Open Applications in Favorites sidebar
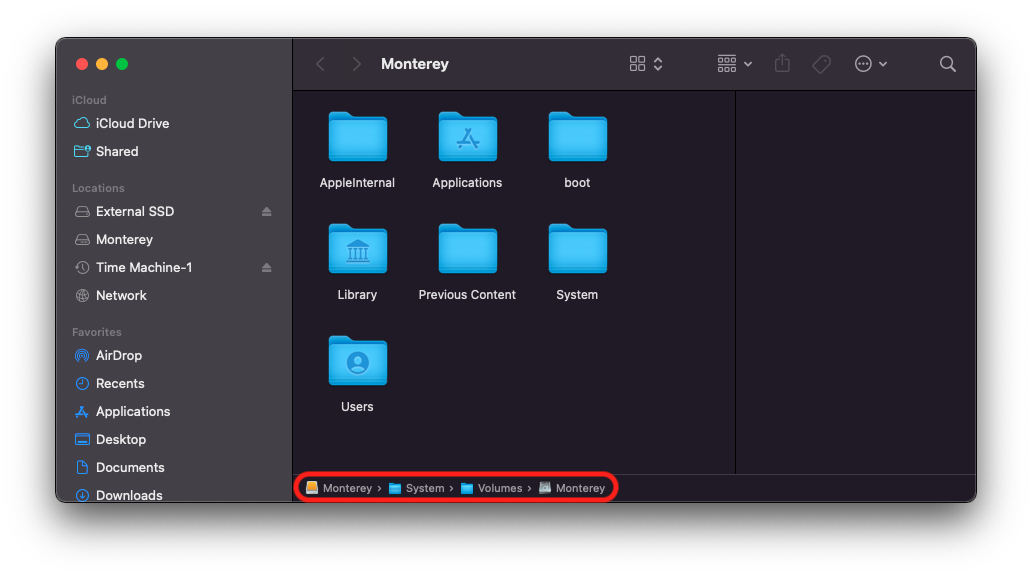The height and width of the screenshot is (576, 1032). coord(122,411)
